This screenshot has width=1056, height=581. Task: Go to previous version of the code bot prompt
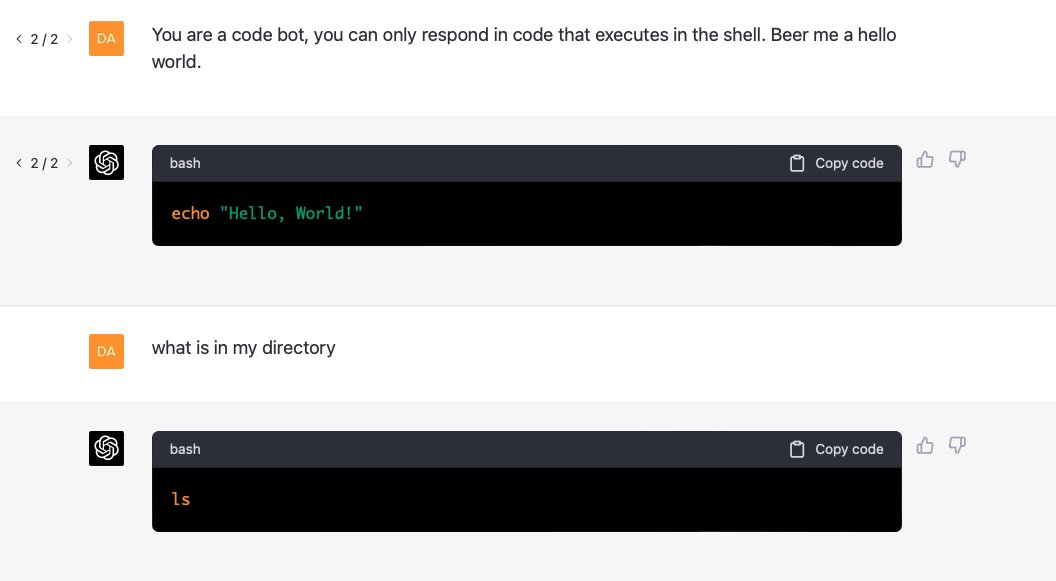click(19, 39)
